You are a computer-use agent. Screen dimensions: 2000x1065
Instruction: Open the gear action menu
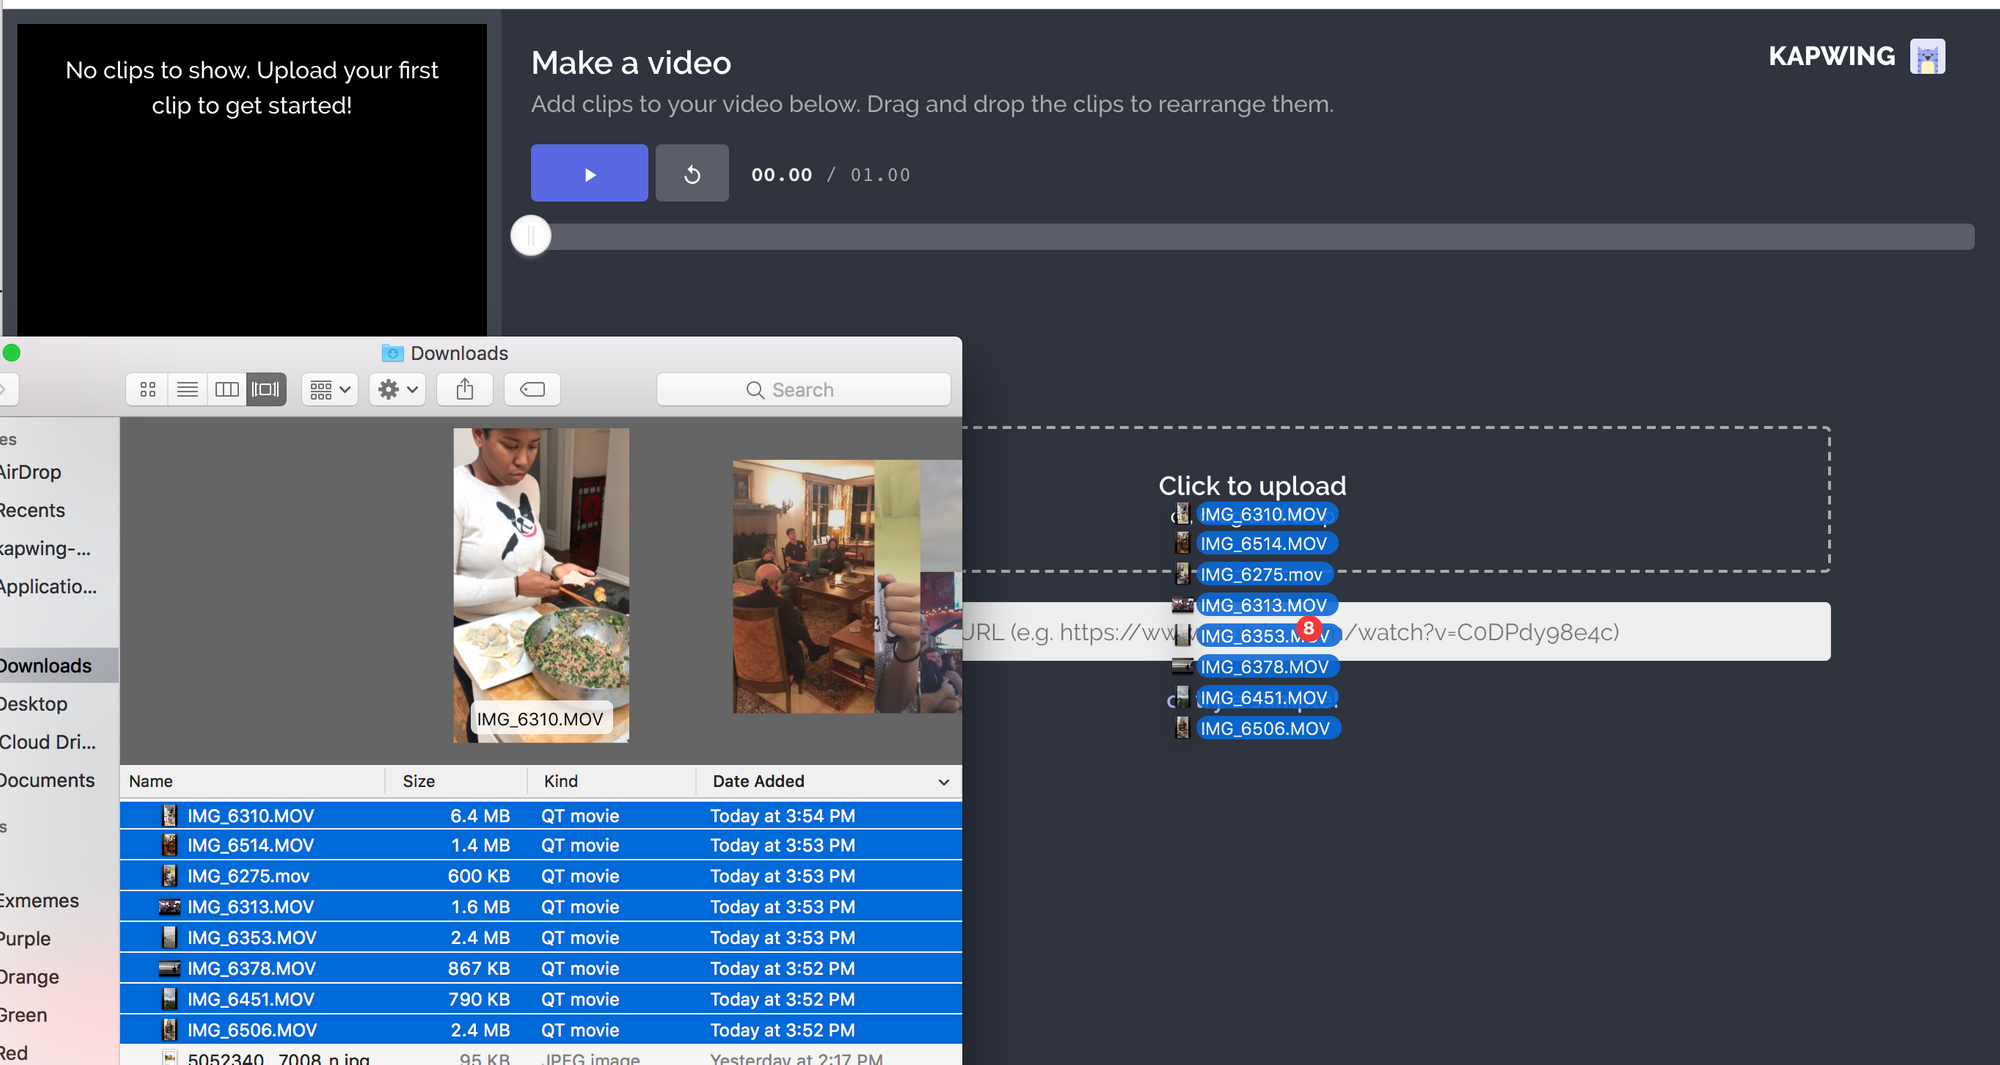(x=397, y=390)
